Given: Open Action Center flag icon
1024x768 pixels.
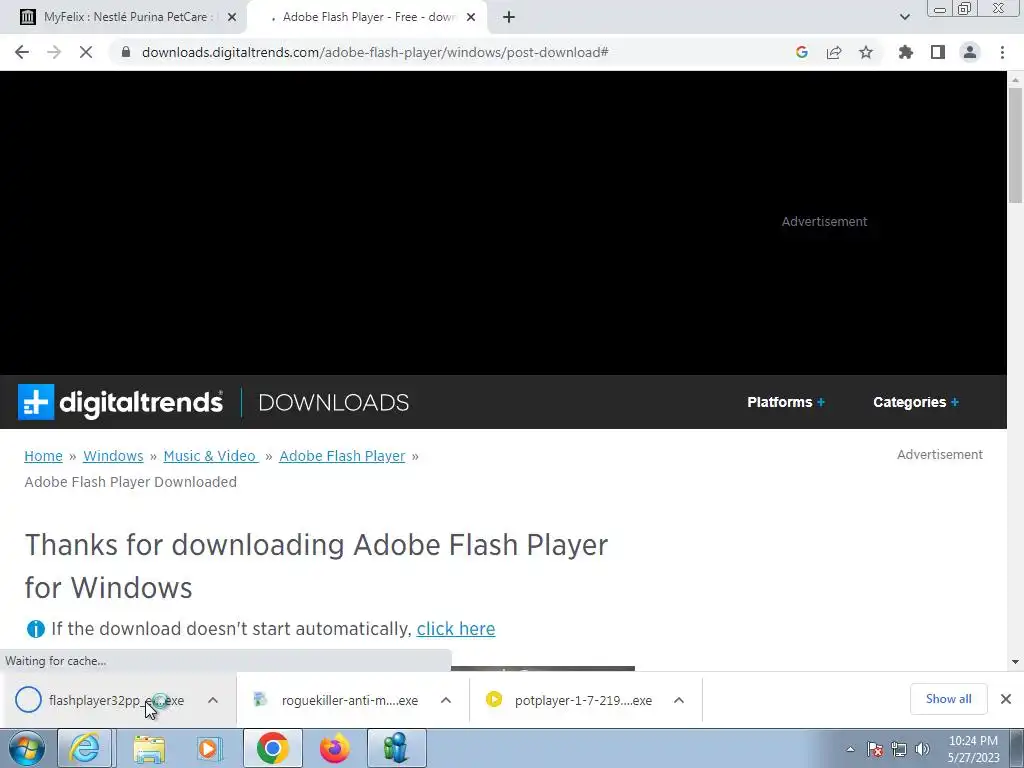Looking at the screenshot, I should [x=875, y=749].
